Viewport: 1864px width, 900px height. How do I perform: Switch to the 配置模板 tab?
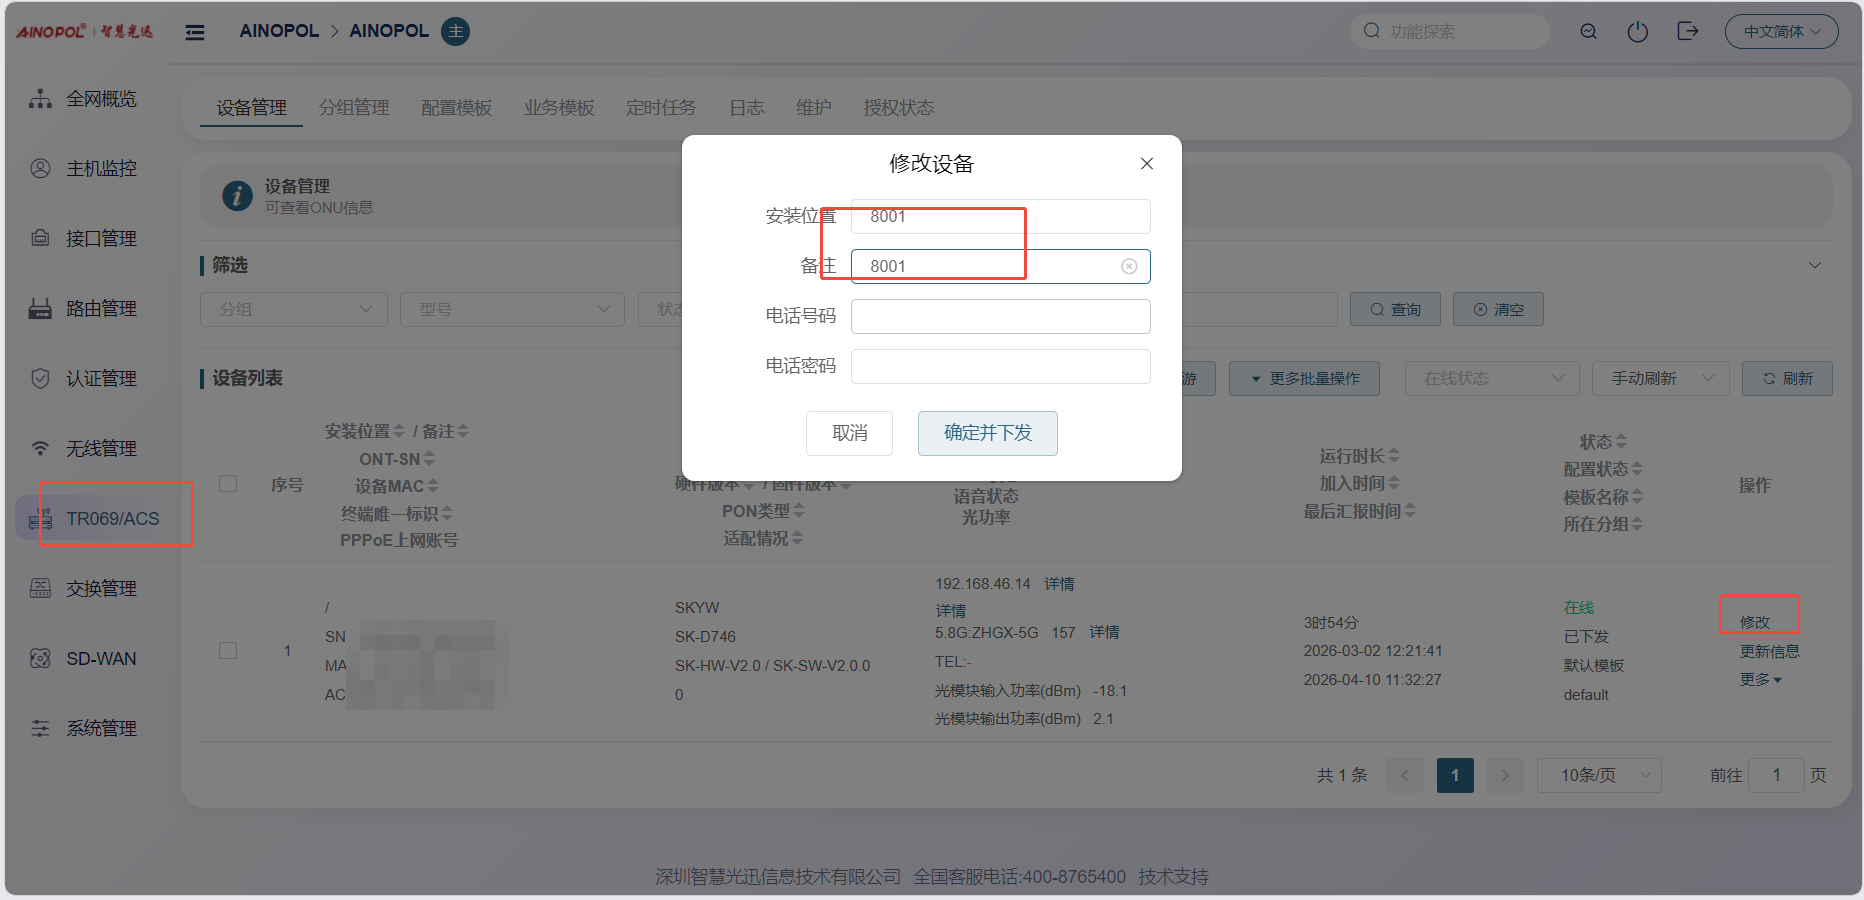(456, 108)
